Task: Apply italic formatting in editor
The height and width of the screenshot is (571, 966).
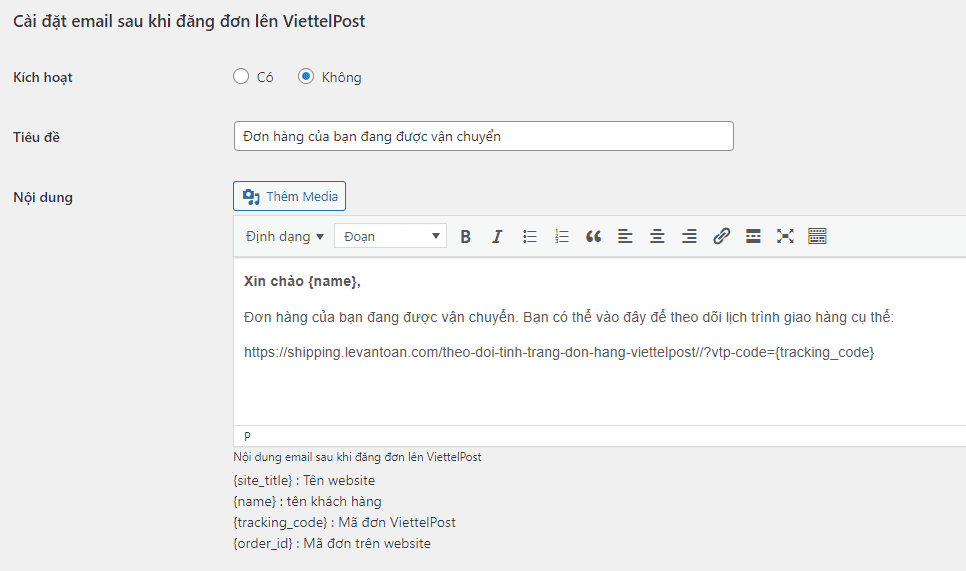Action: click(x=497, y=237)
